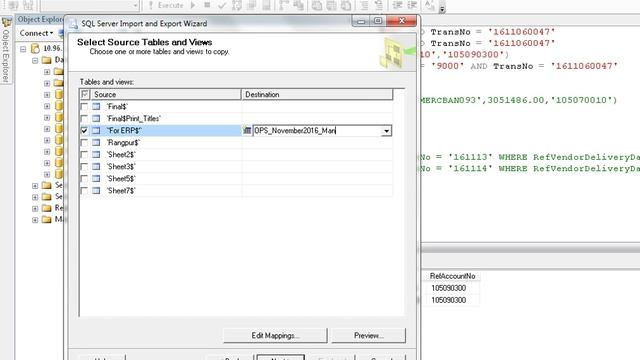
Task: Click the Parse checkmark icon in toolbar
Action: coord(222,6)
